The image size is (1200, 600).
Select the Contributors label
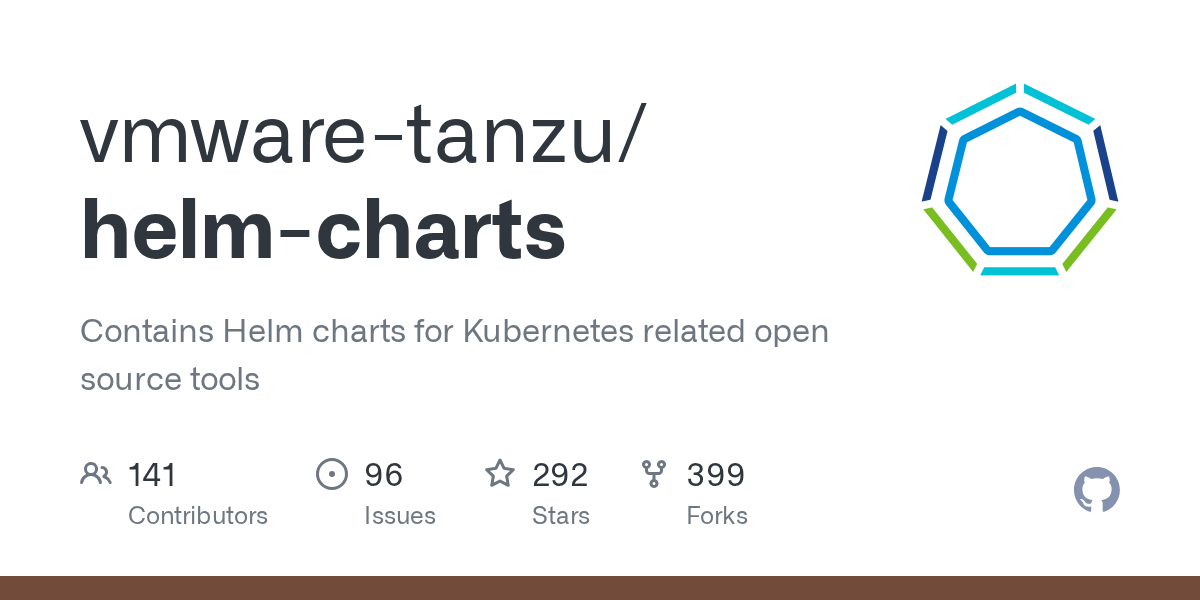coord(198,516)
